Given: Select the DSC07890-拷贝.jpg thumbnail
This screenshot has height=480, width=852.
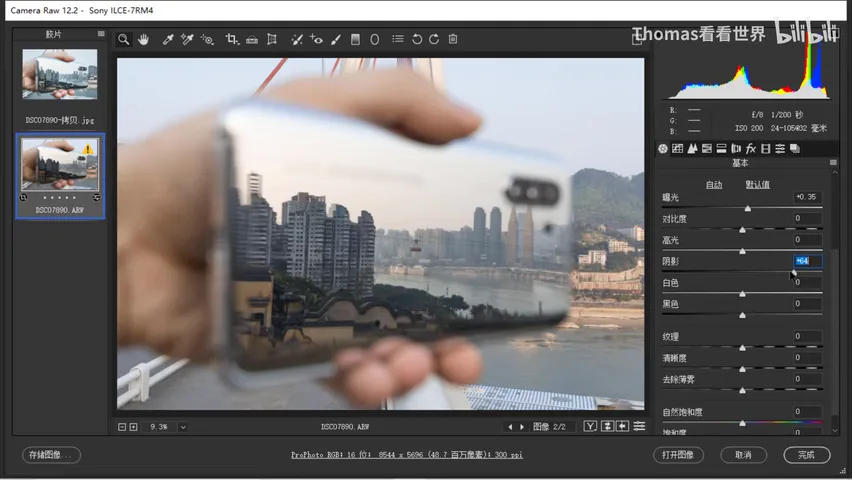Looking at the screenshot, I should (x=60, y=74).
